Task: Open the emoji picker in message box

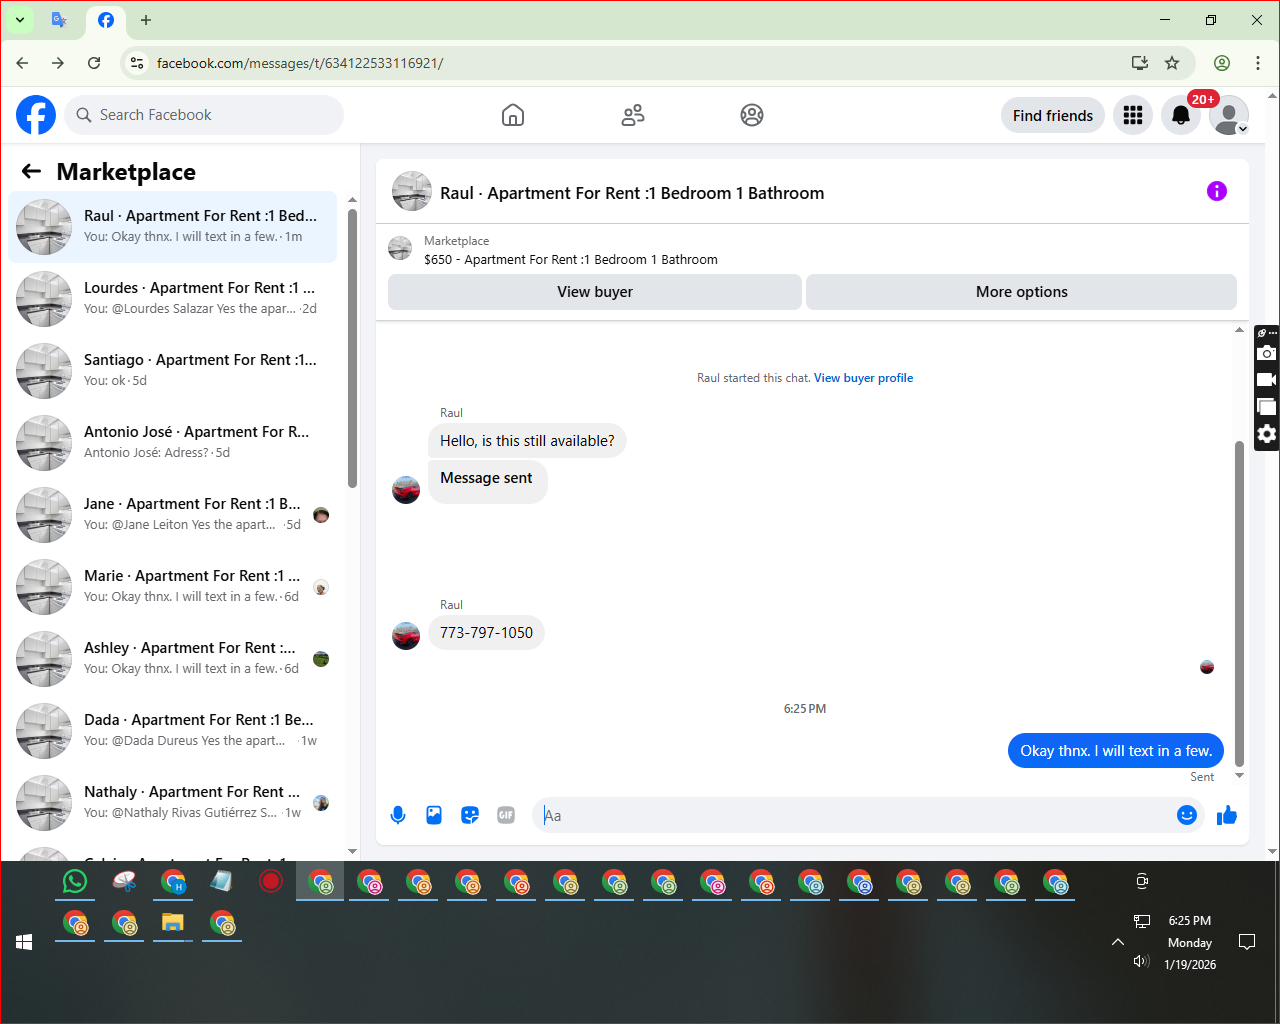Action: coord(1187,815)
